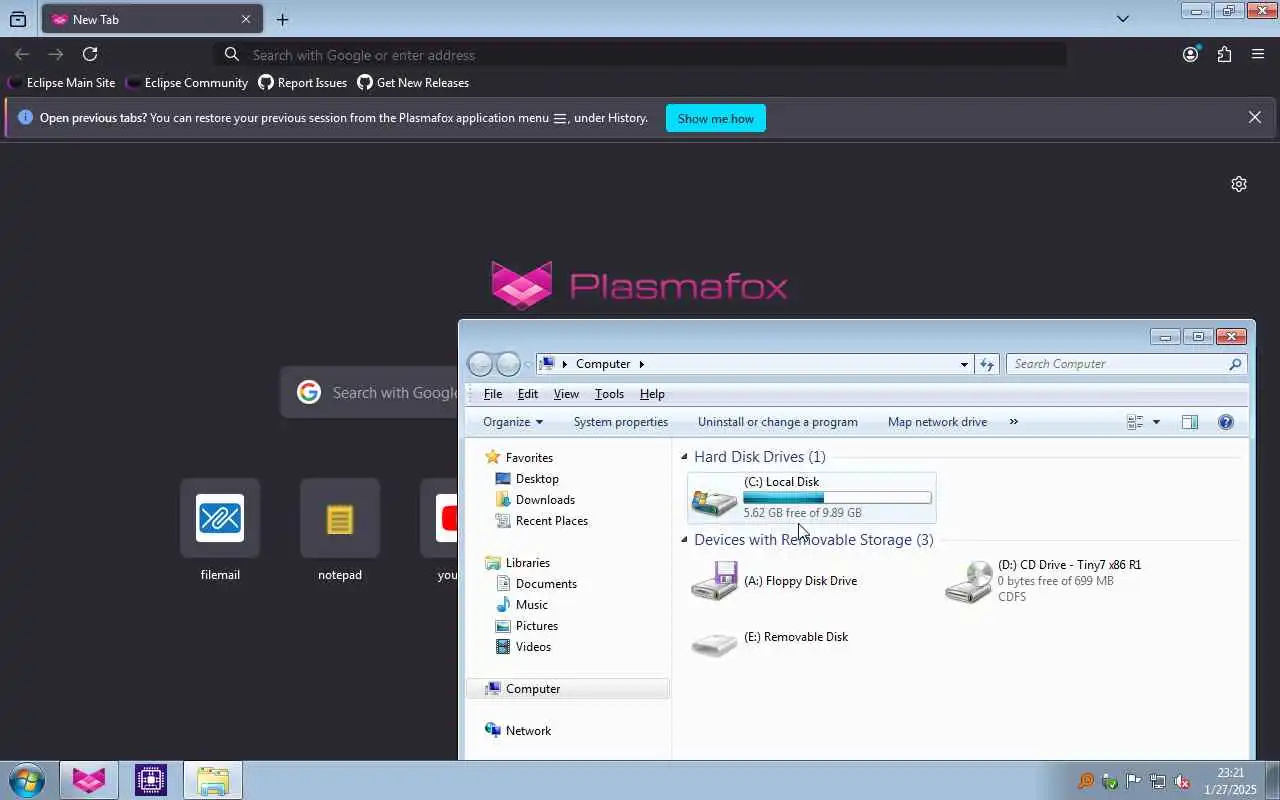
Task: Open the Report Issues bookmark
Action: pos(303,83)
